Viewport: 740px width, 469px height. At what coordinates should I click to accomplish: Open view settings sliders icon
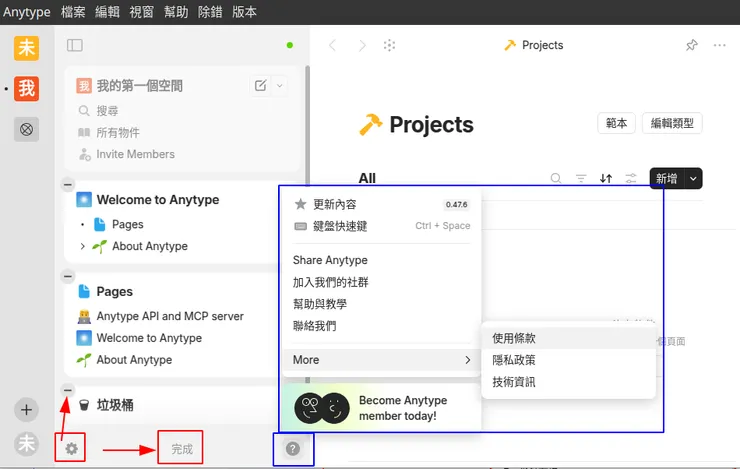click(x=631, y=178)
